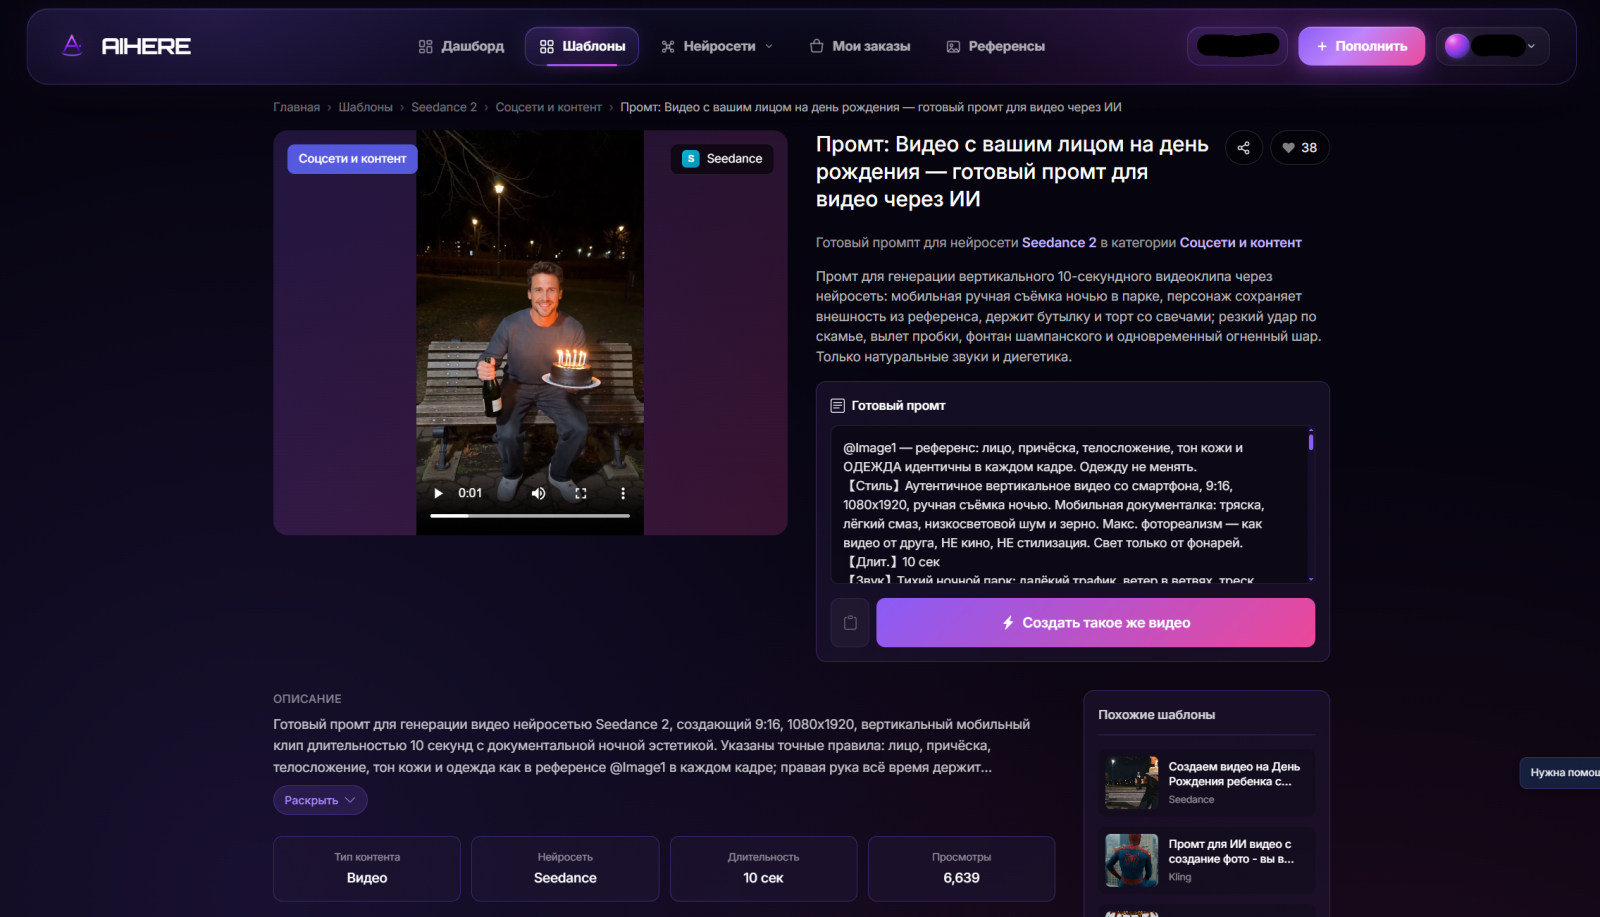Viewport: 1600px width, 917px height.
Task: Click the Просмотры 6,639 card
Action: (x=962, y=869)
